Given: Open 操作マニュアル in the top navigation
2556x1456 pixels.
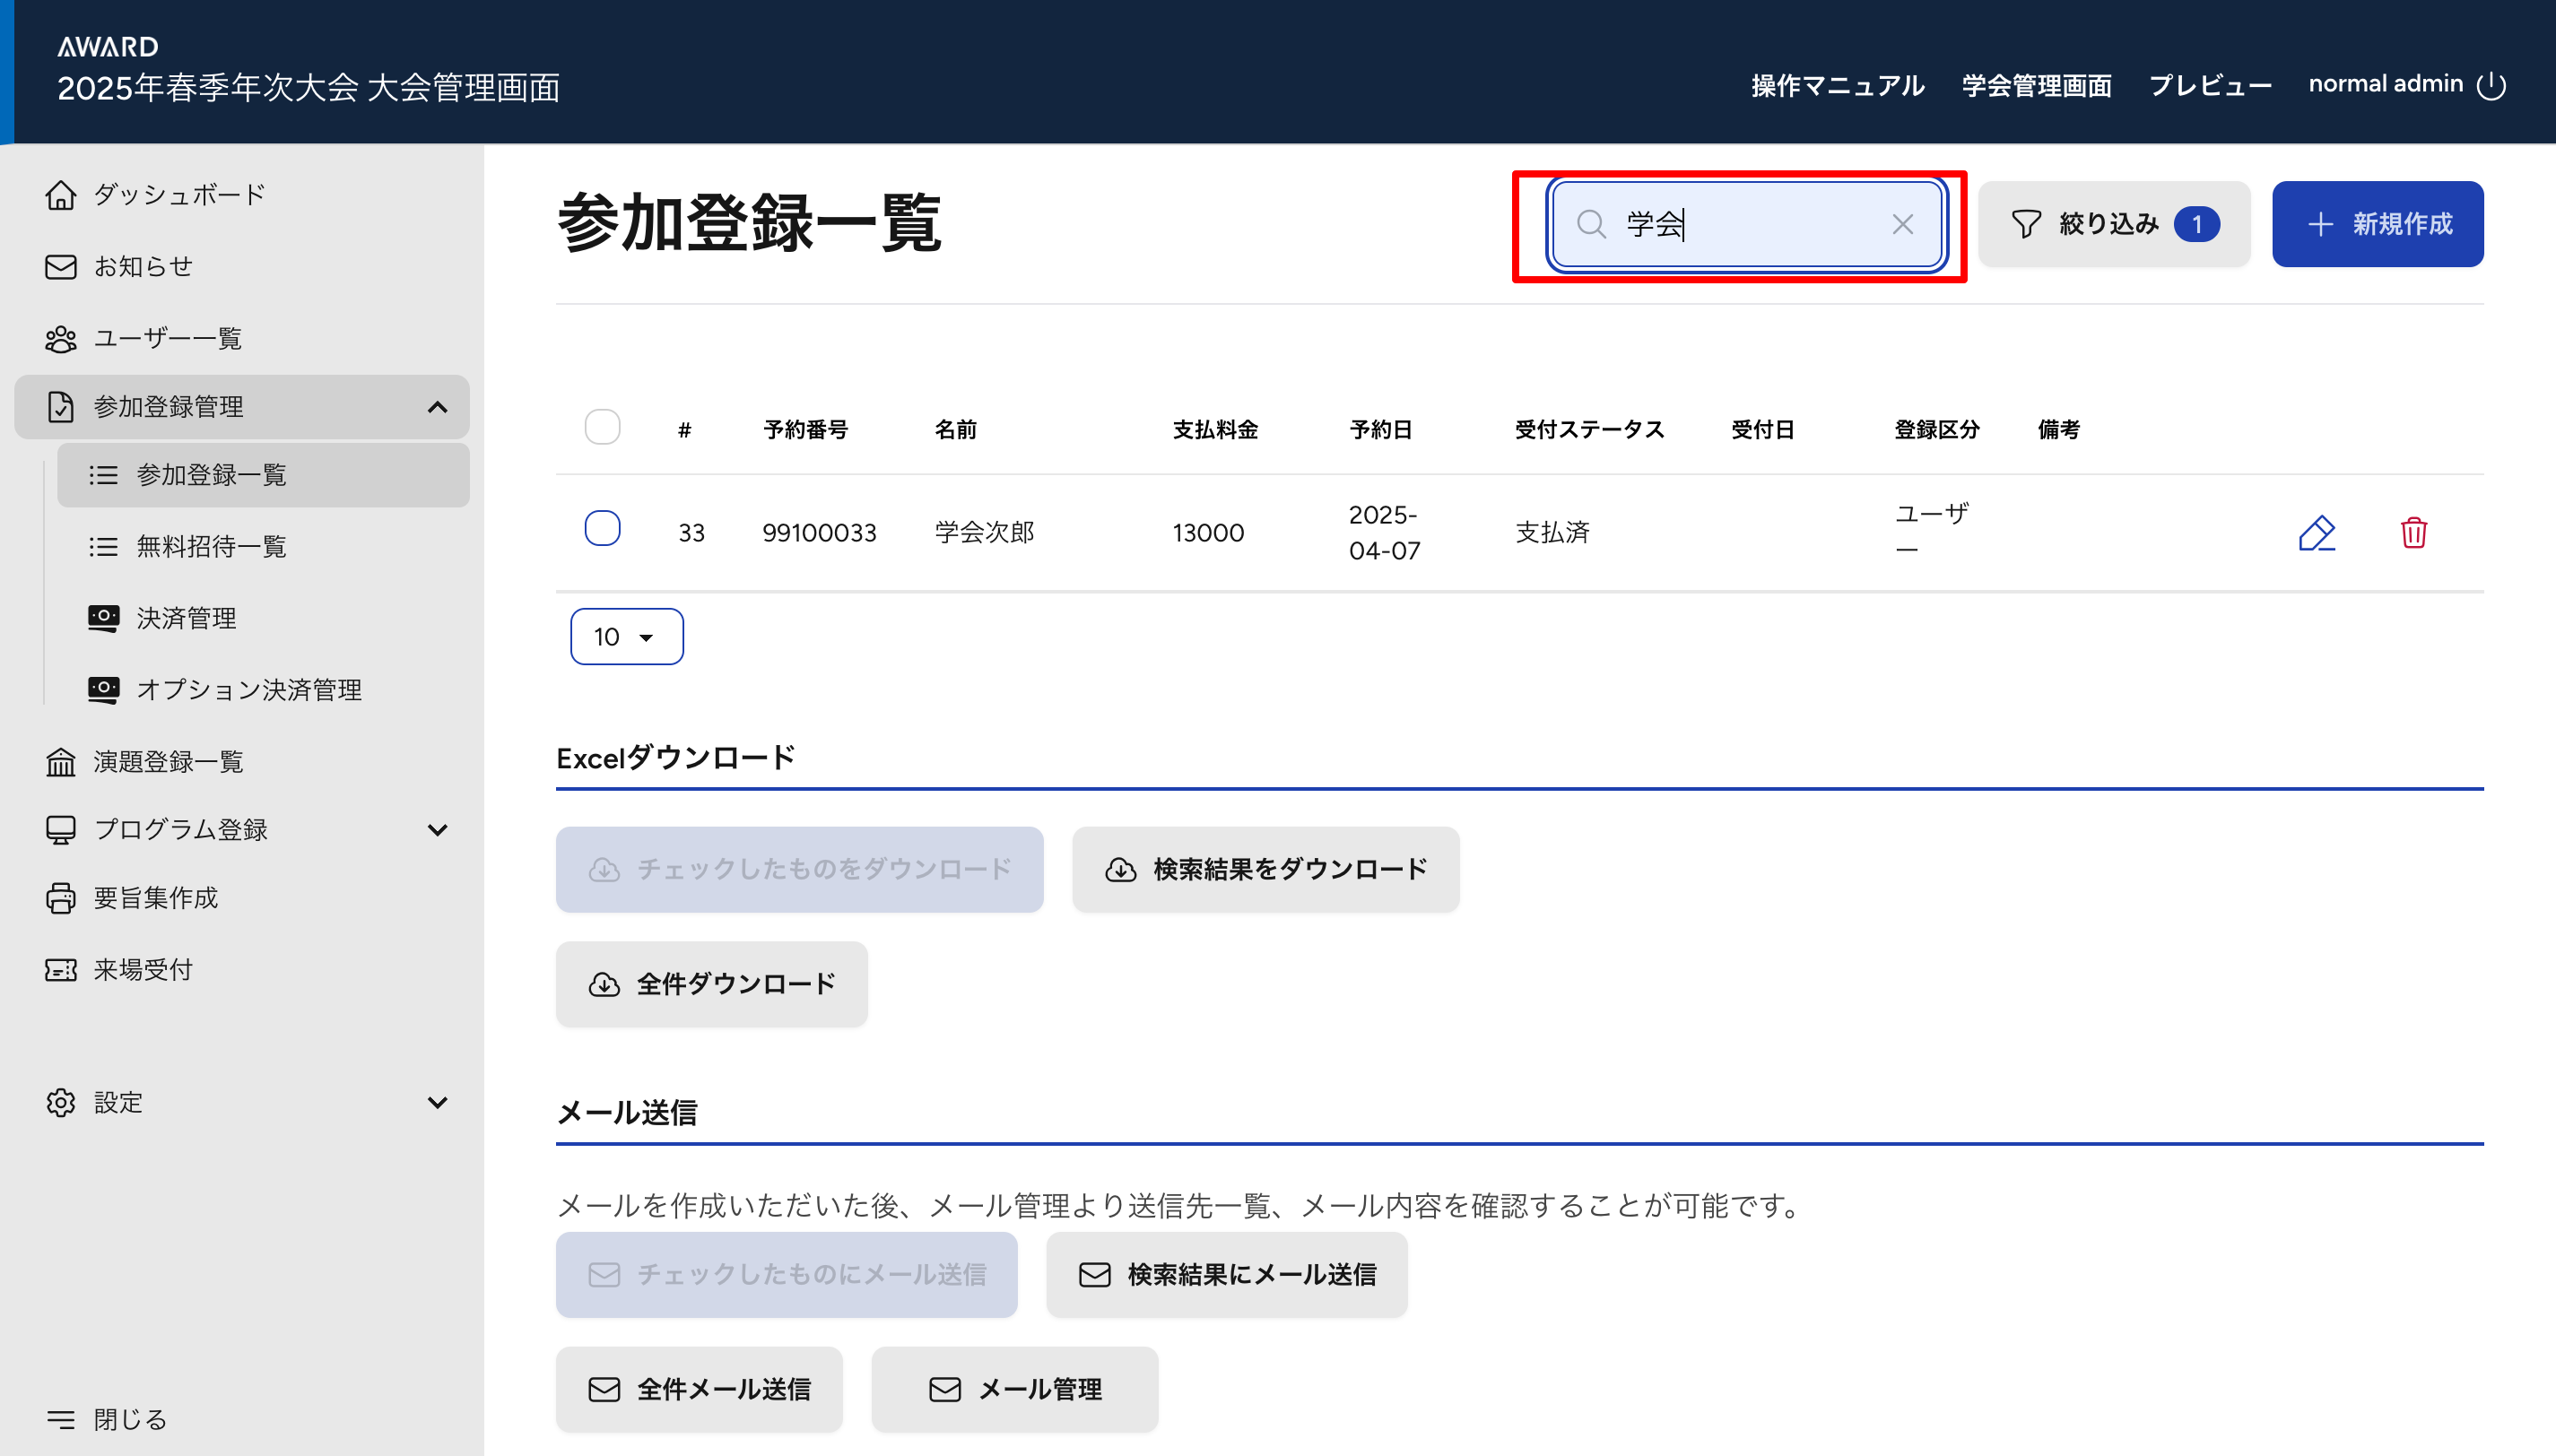Looking at the screenshot, I should (x=1837, y=86).
